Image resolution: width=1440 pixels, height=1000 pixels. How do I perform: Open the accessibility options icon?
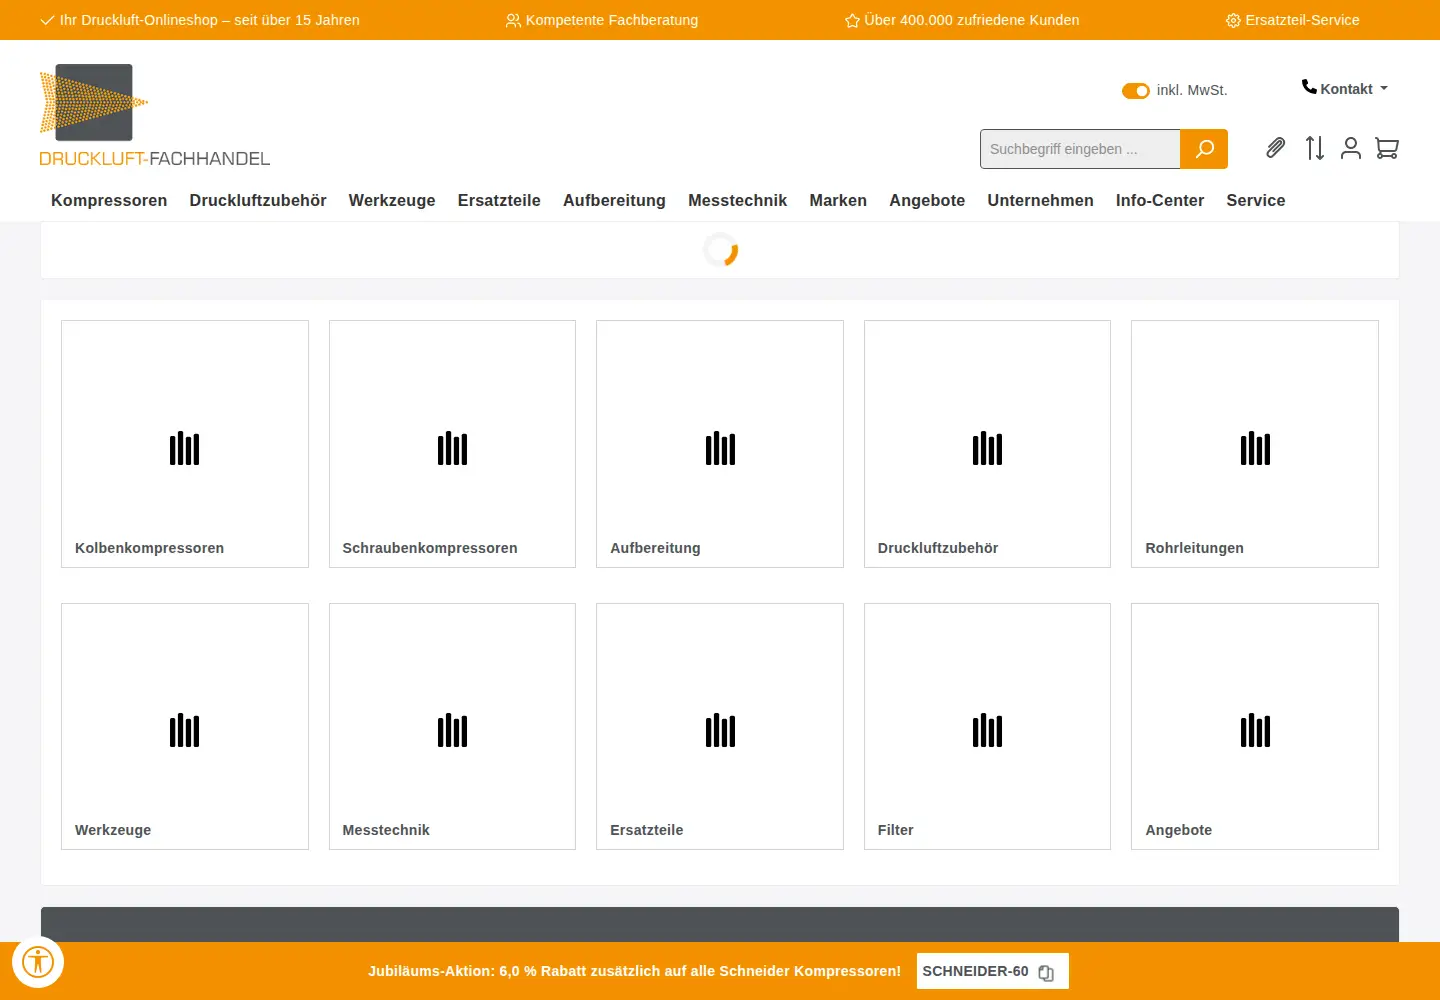click(38, 962)
